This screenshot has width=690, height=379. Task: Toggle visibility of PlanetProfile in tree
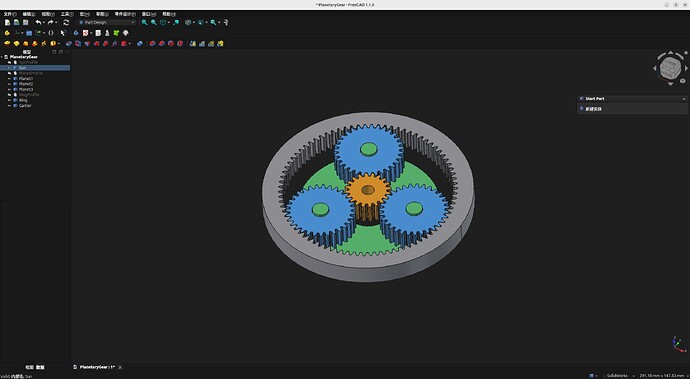[x=9, y=73]
